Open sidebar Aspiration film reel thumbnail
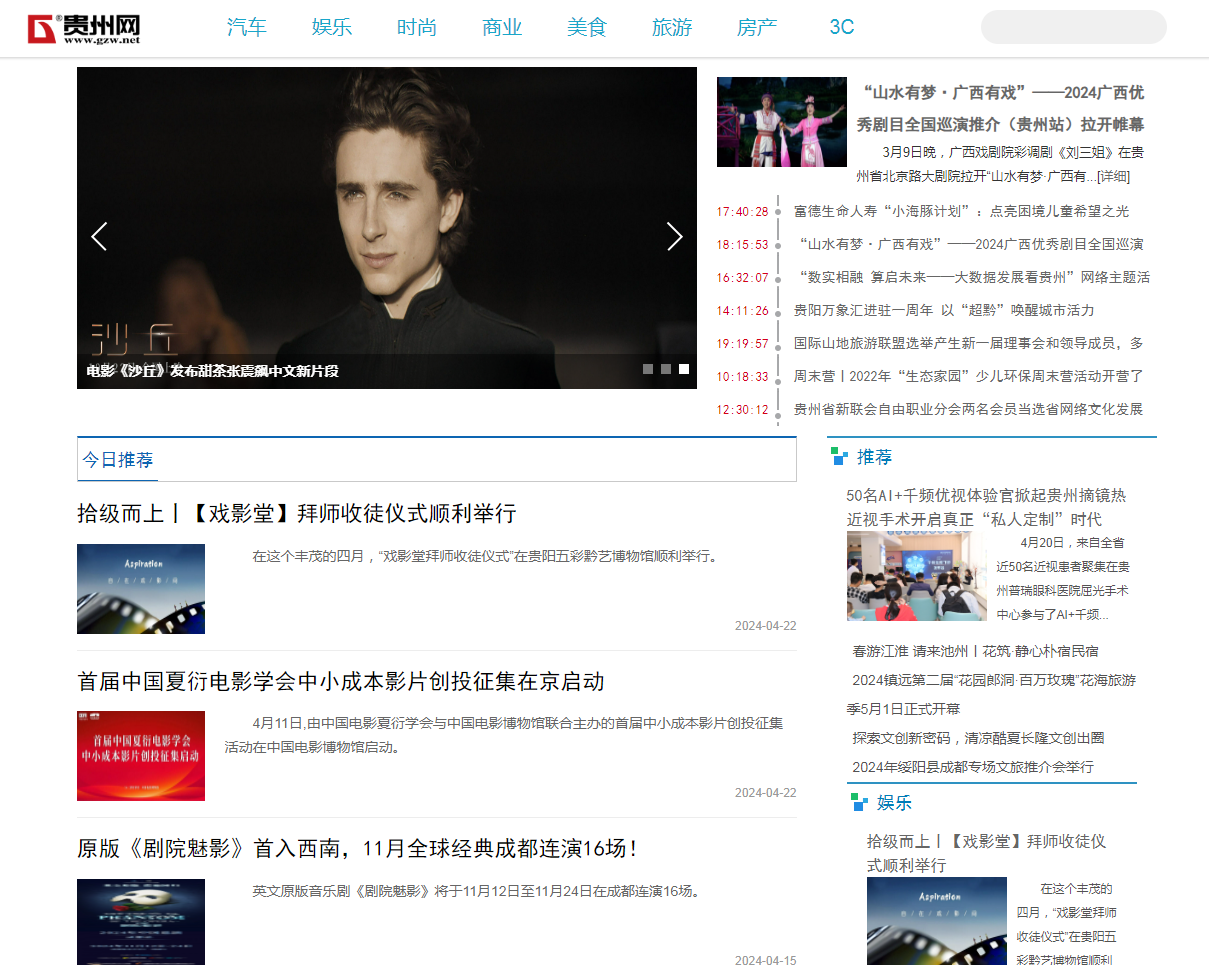 (937, 921)
